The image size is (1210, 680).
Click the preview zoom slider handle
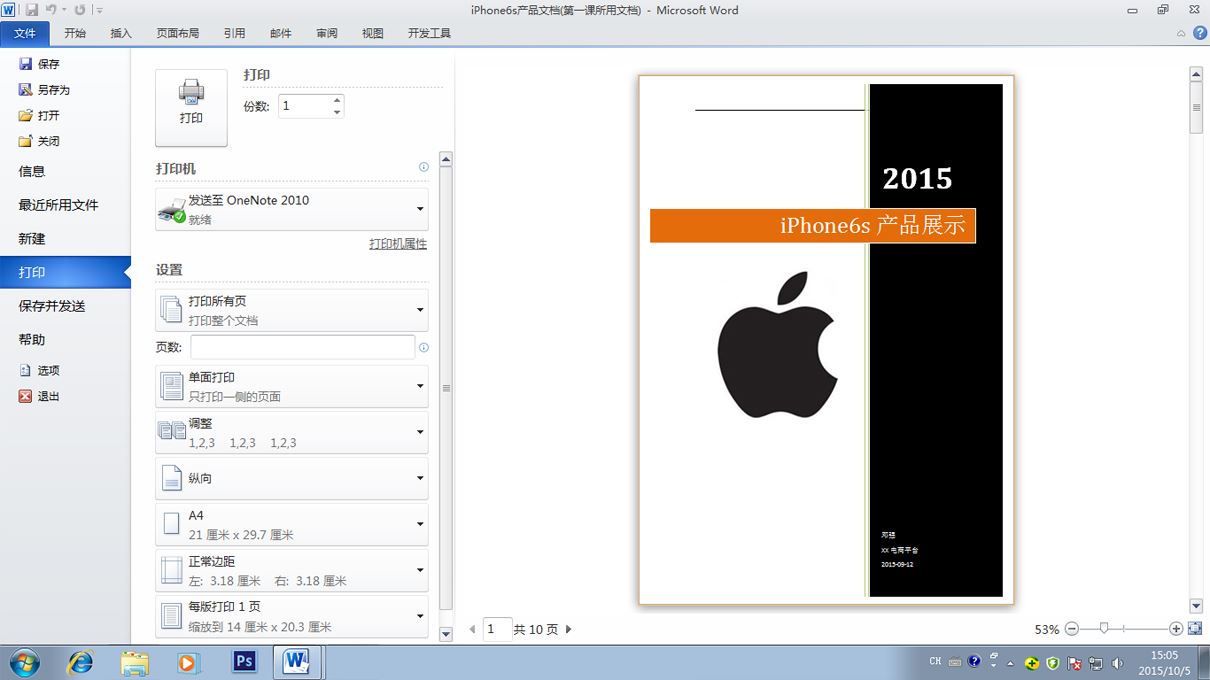1104,628
